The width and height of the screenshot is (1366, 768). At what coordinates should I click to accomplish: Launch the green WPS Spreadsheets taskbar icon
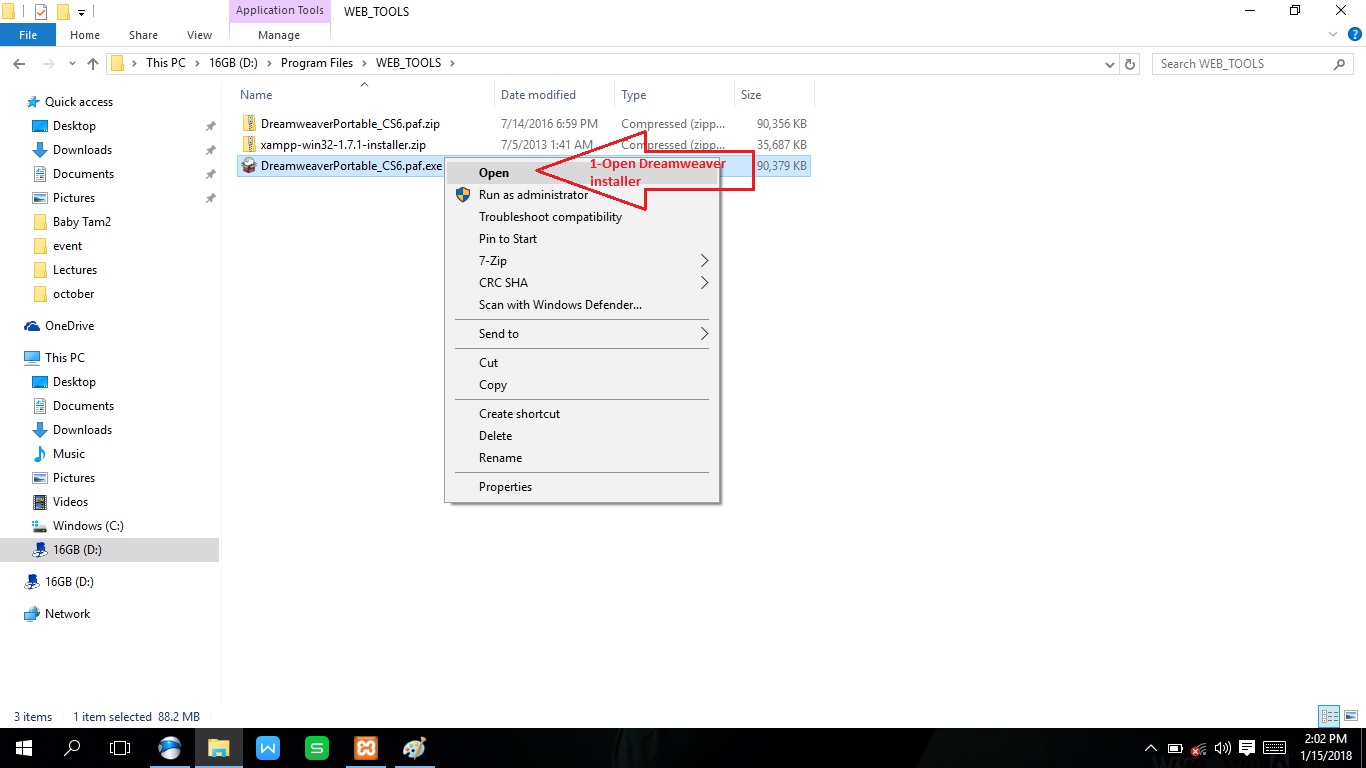317,748
